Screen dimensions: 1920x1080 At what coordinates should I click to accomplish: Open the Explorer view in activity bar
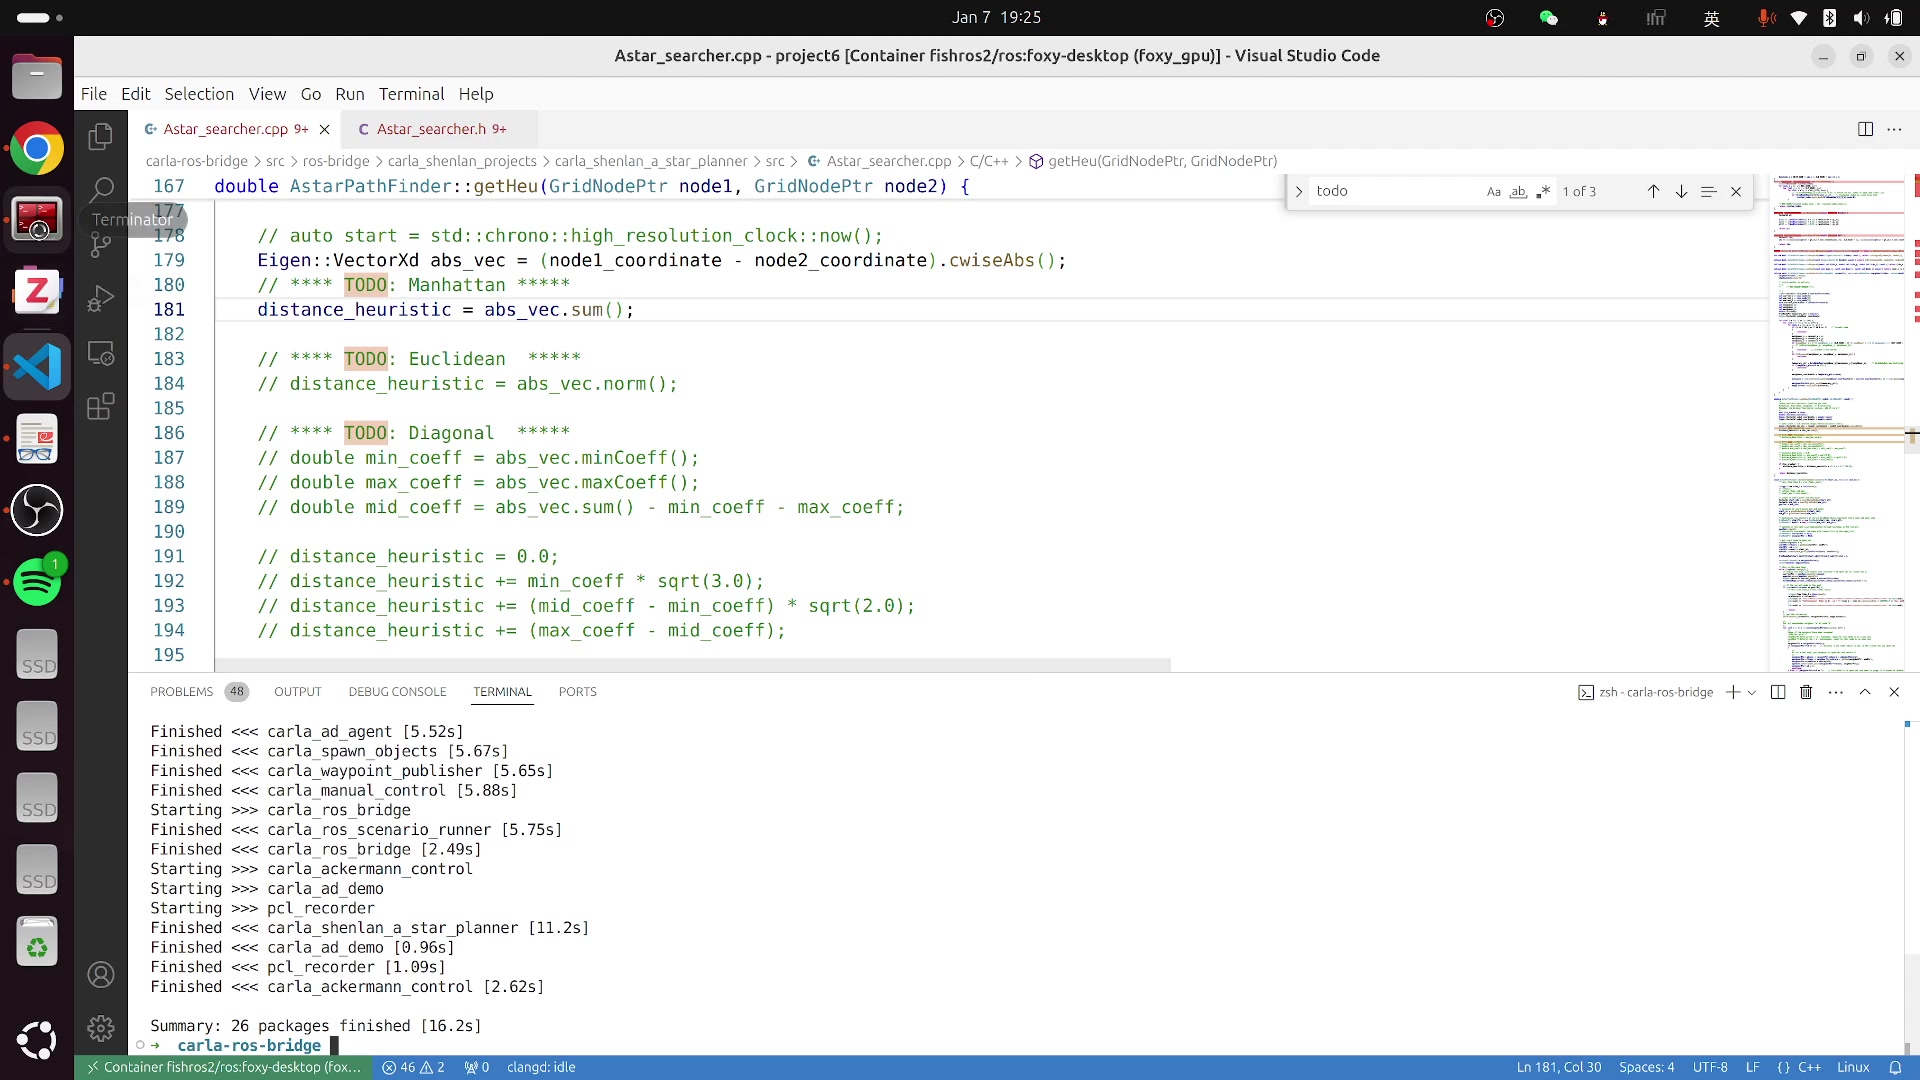coord(100,137)
